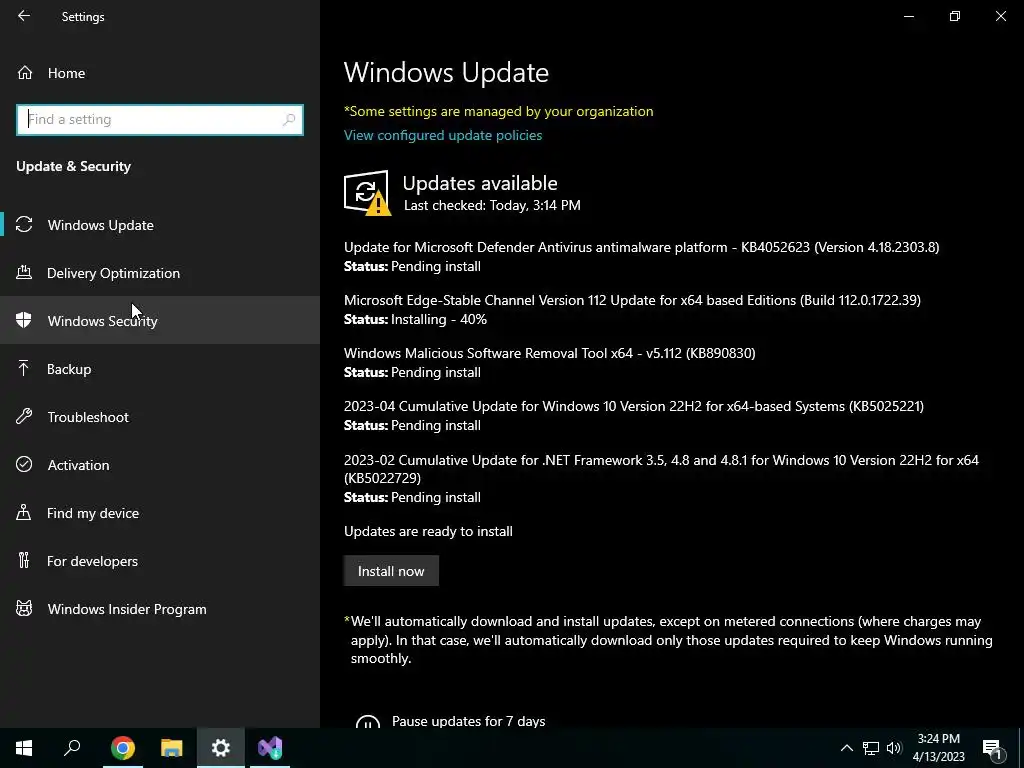Click Last checked: Today, 3:14 PM text
Image resolution: width=1024 pixels, height=768 pixels.
(492, 205)
